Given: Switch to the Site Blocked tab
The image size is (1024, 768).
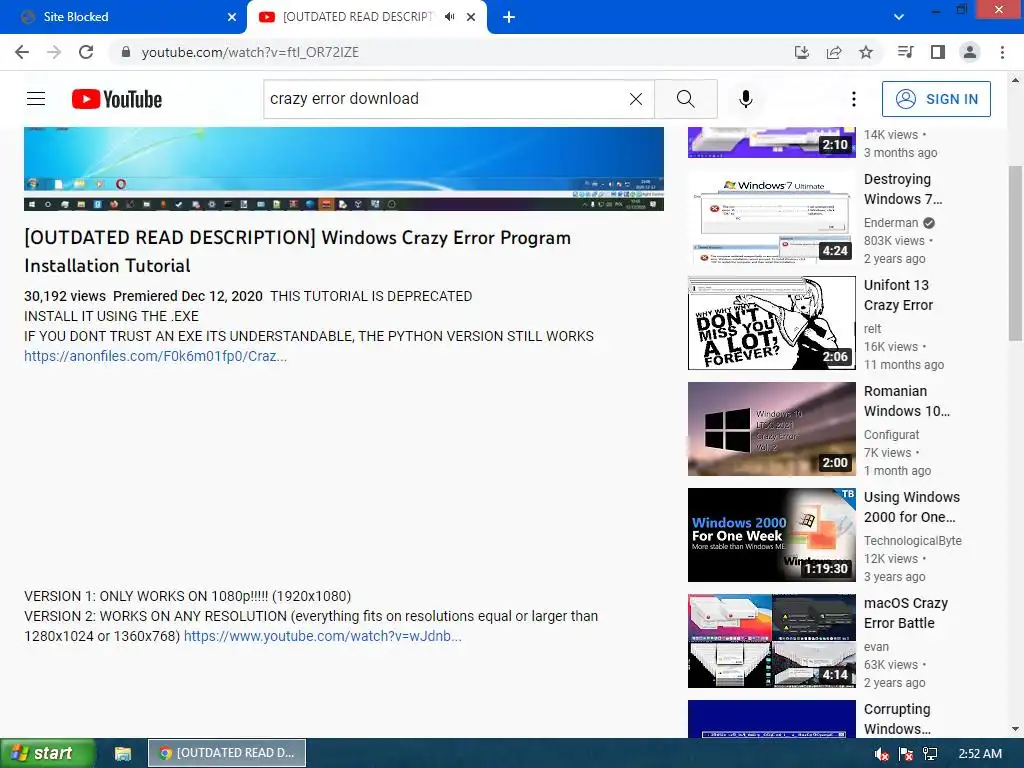Looking at the screenshot, I should pos(124,17).
